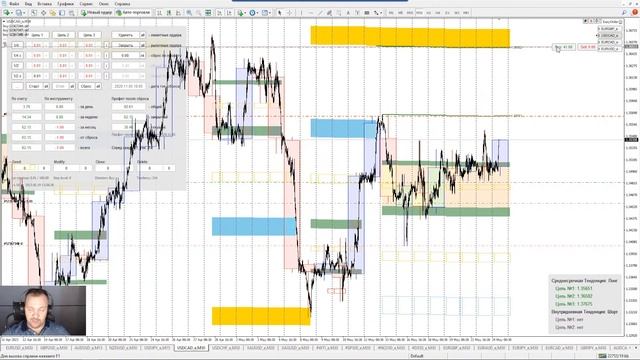Open the Periods clock icon
The image size is (640, 360).
pos(252,13)
